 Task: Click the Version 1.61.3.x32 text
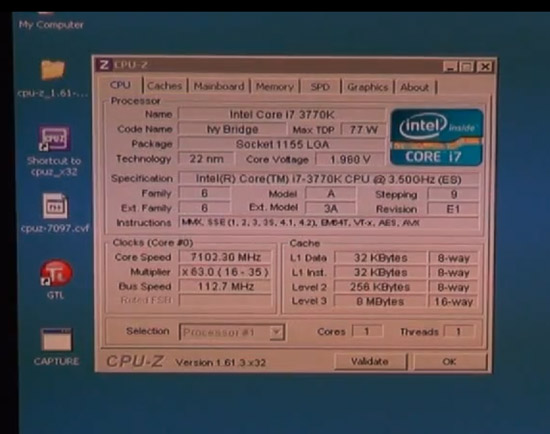click(221, 362)
